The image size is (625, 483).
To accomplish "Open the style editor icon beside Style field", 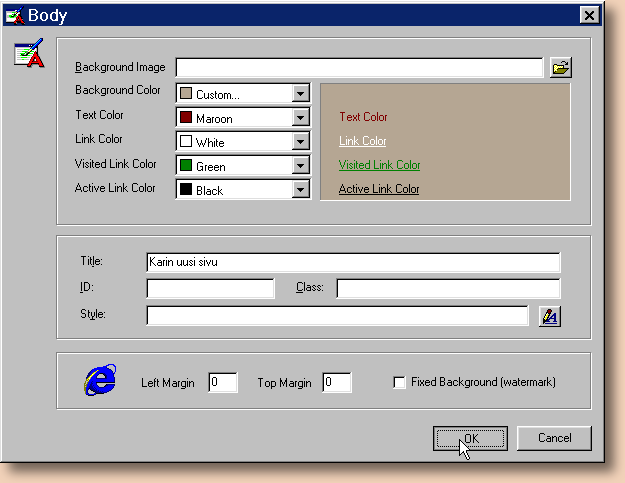I will [550, 316].
